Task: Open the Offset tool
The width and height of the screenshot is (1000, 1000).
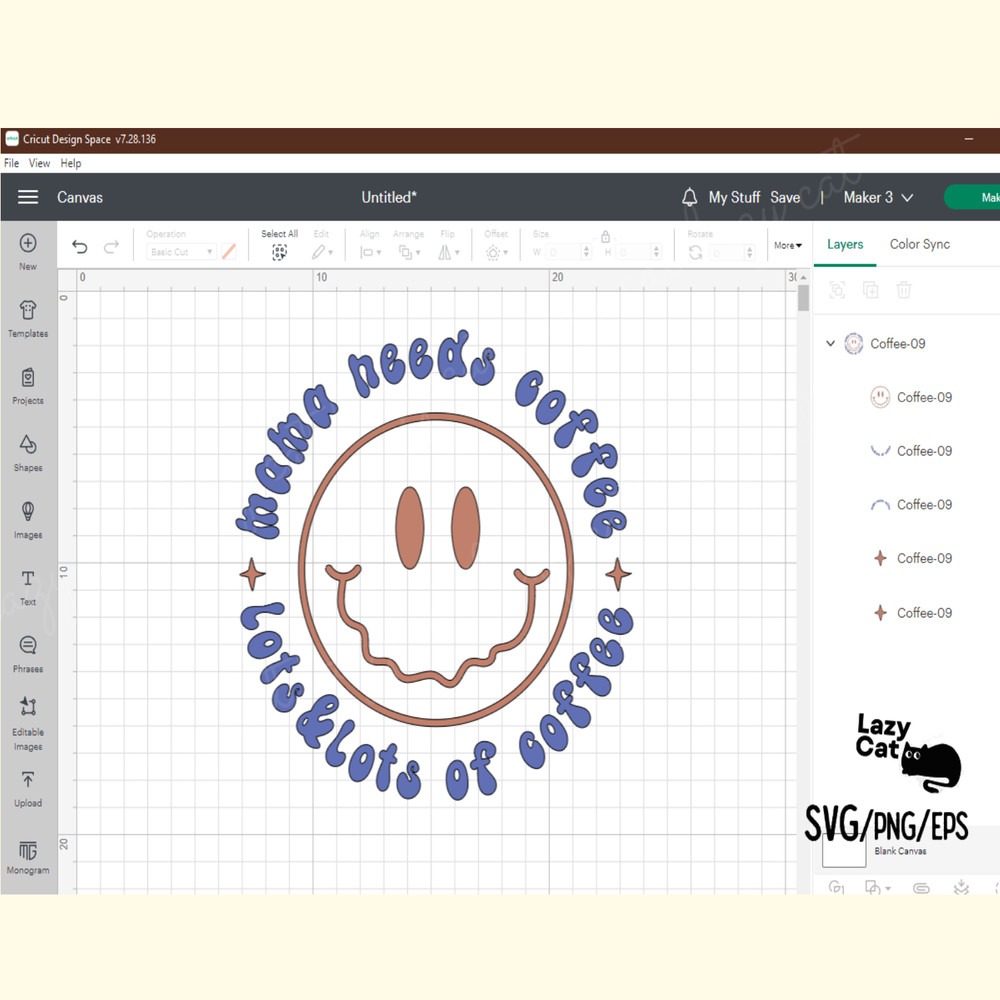Action: point(494,251)
